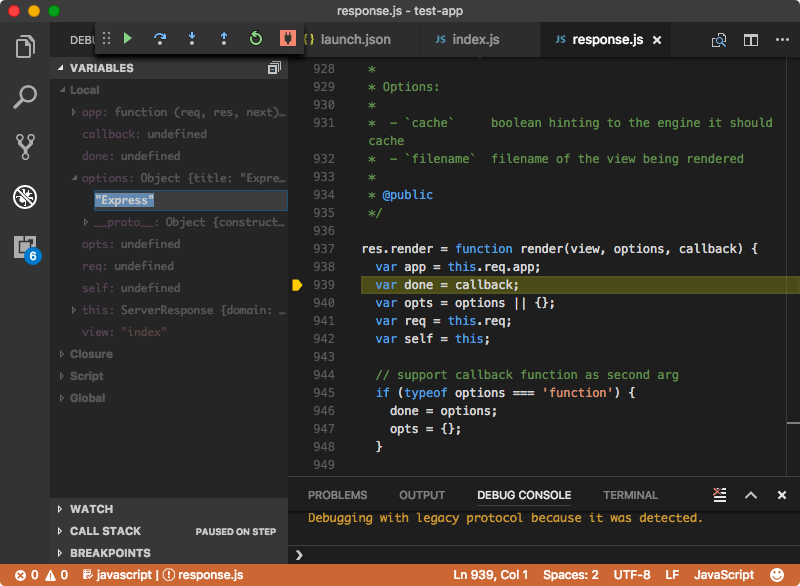
Task: Select the Debug Console tab
Action: click(x=524, y=495)
